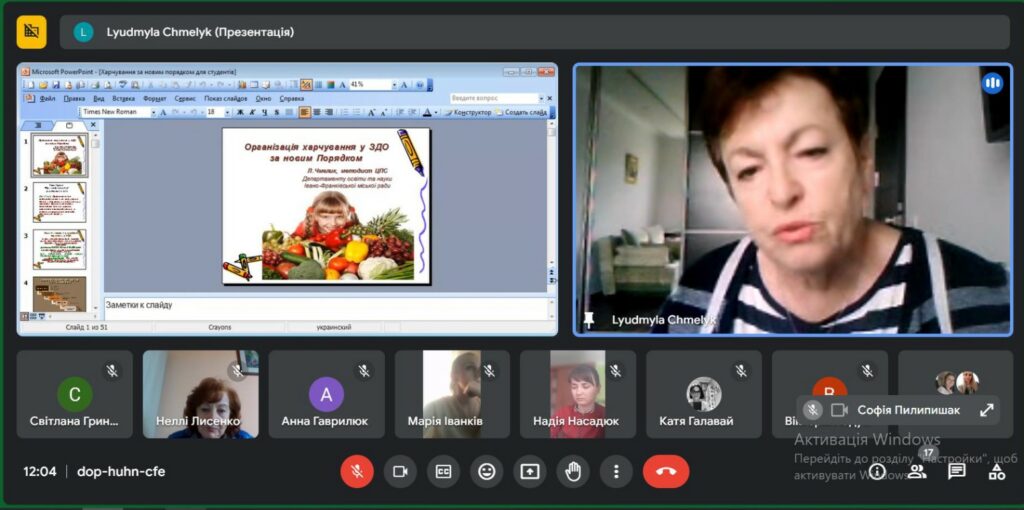Screen dimensions: 1024x510
Task: Open the Показ слайдов menu
Action: click(x=225, y=99)
